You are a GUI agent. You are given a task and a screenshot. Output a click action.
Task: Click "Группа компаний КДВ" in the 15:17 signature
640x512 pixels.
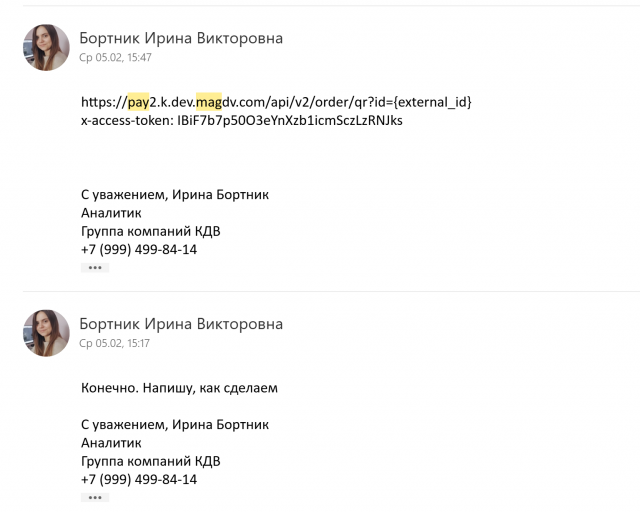coord(150,461)
